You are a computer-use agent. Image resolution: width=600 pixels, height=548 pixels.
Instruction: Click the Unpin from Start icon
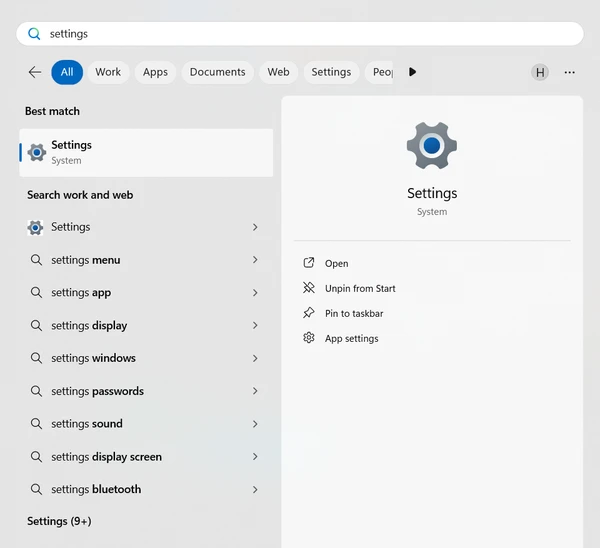(309, 288)
